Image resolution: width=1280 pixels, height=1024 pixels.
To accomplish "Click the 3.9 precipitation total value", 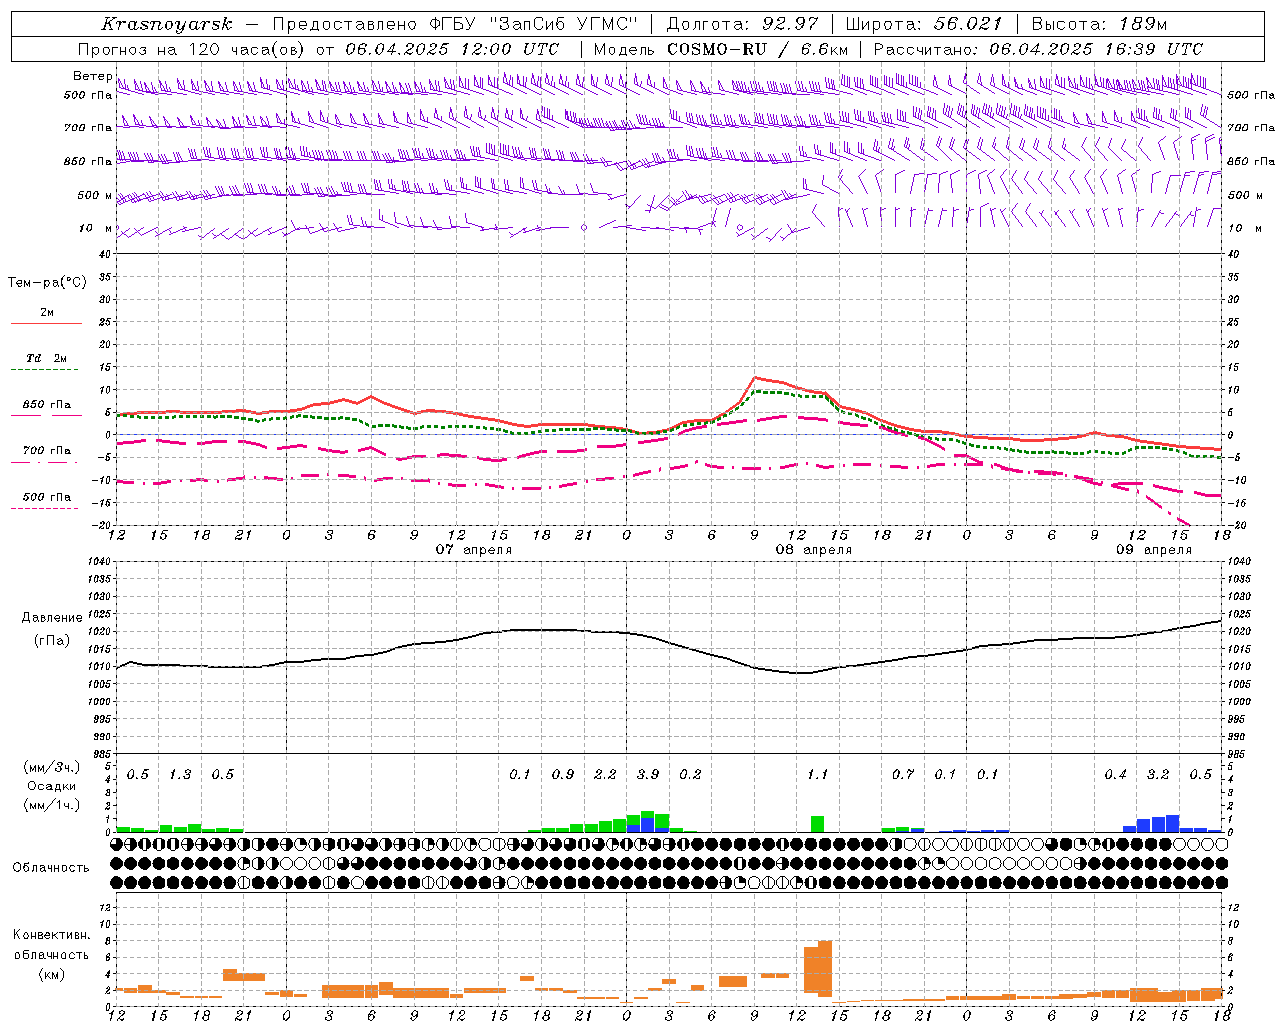I will coord(648,774).
